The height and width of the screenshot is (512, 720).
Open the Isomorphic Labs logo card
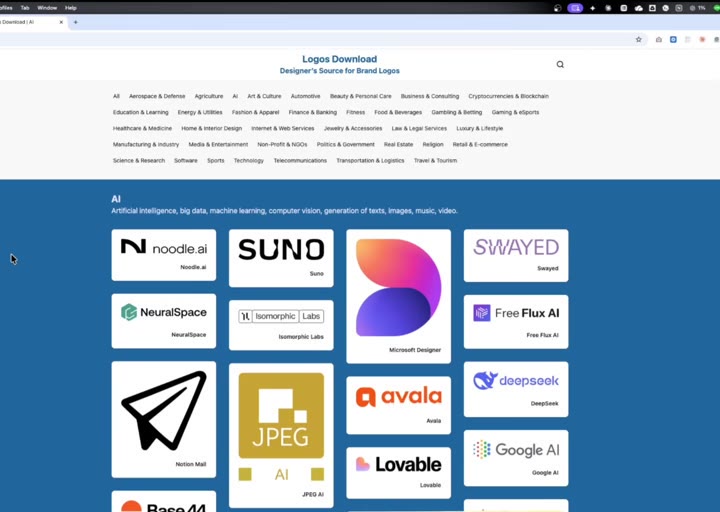coord(281,325)
